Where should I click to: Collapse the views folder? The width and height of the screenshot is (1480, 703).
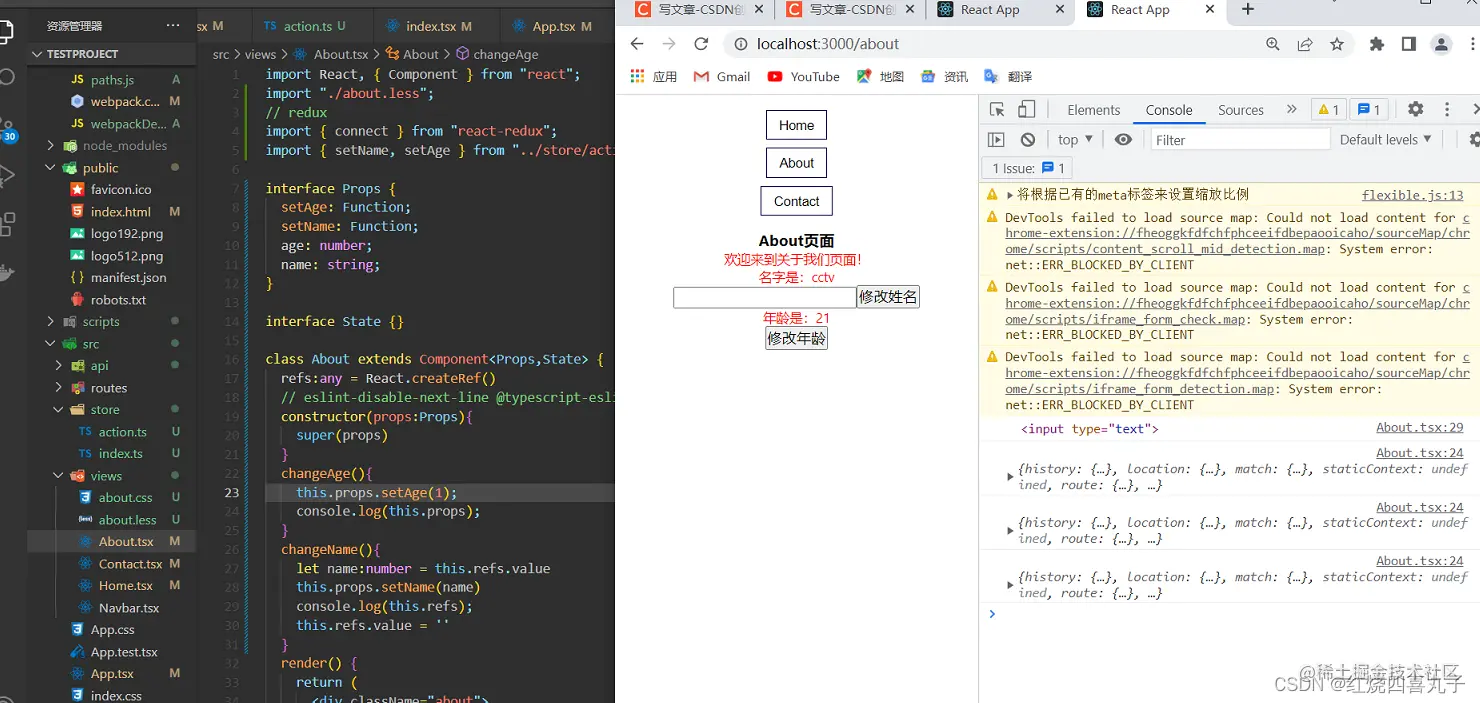tap(59, 476)
